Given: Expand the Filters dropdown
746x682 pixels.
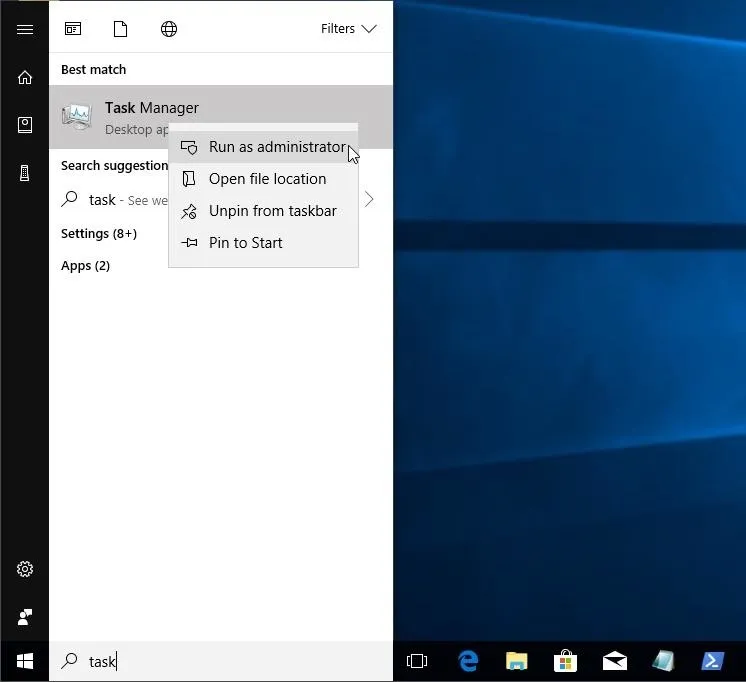Looking at the screenshot, I should [x=349, y=29].
